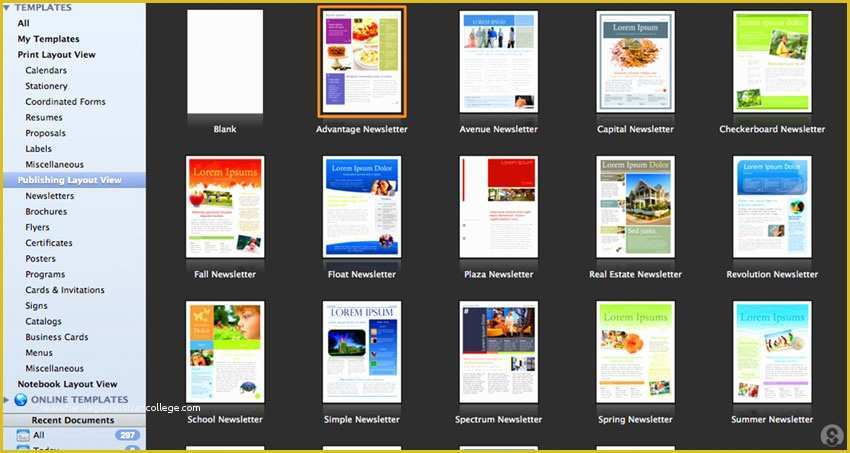Select the Checkerboard Newsletter template thumbnail
Image resolution: width=850 pixels, height=453 pixels.
point(772,62)
